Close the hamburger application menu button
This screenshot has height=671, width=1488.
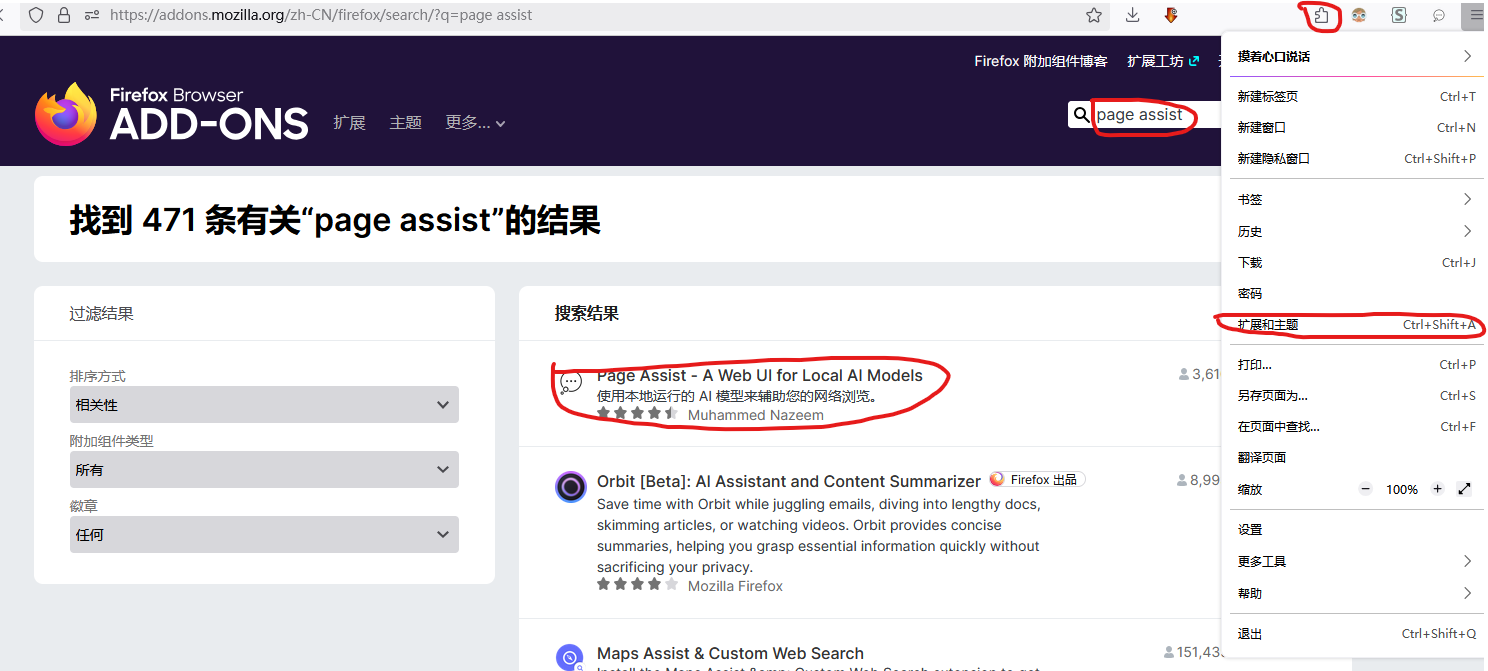[1475, 15]
